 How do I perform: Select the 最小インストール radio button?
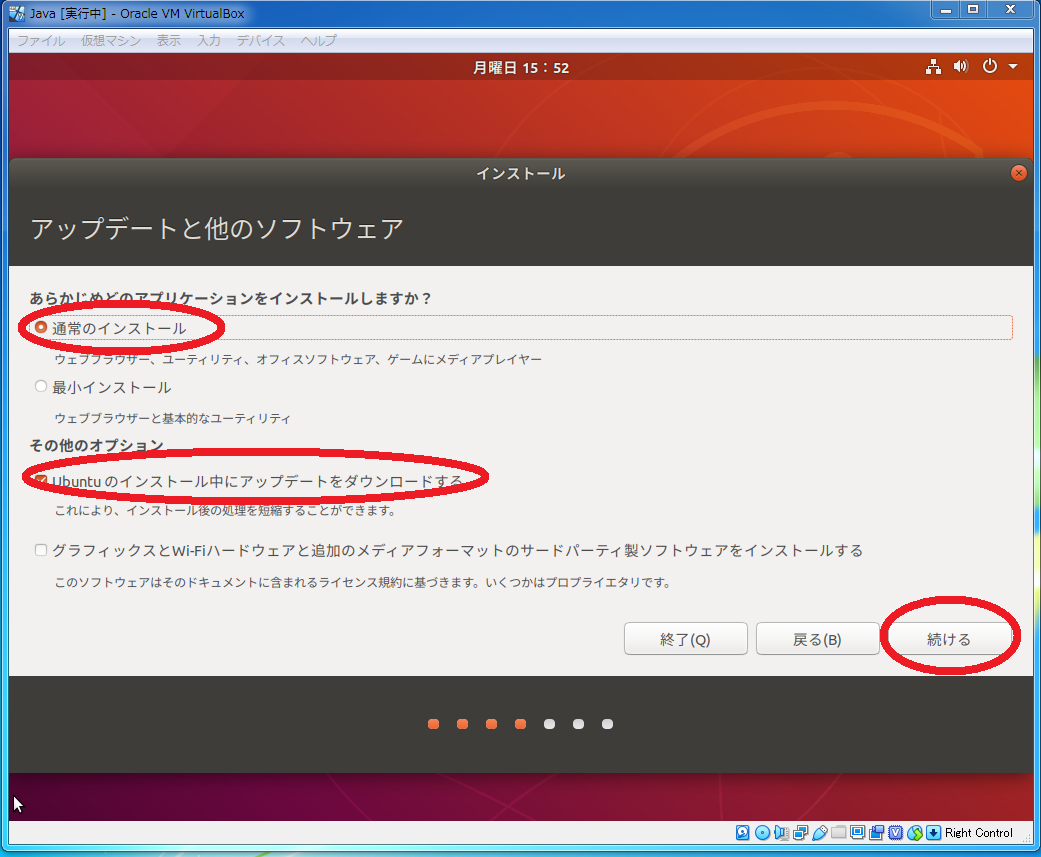click(x=41, y=386)
